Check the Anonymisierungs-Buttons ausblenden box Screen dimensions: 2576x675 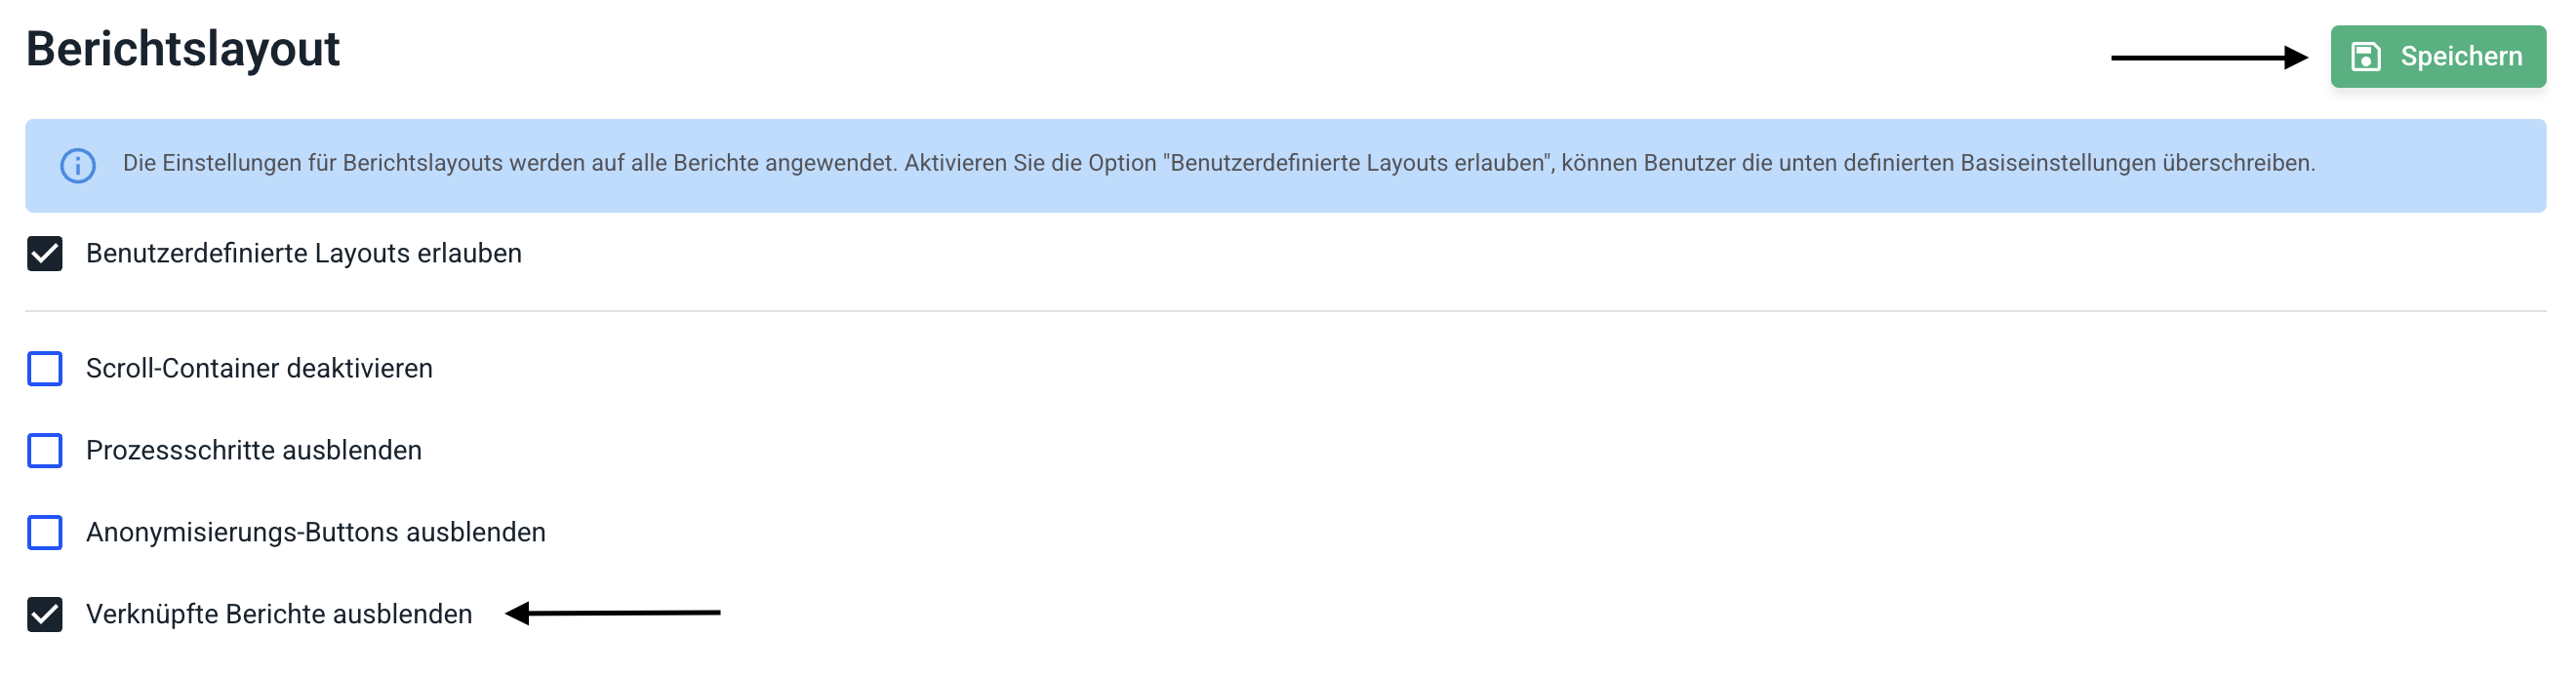pyautogui.click(x=45, y=533)
